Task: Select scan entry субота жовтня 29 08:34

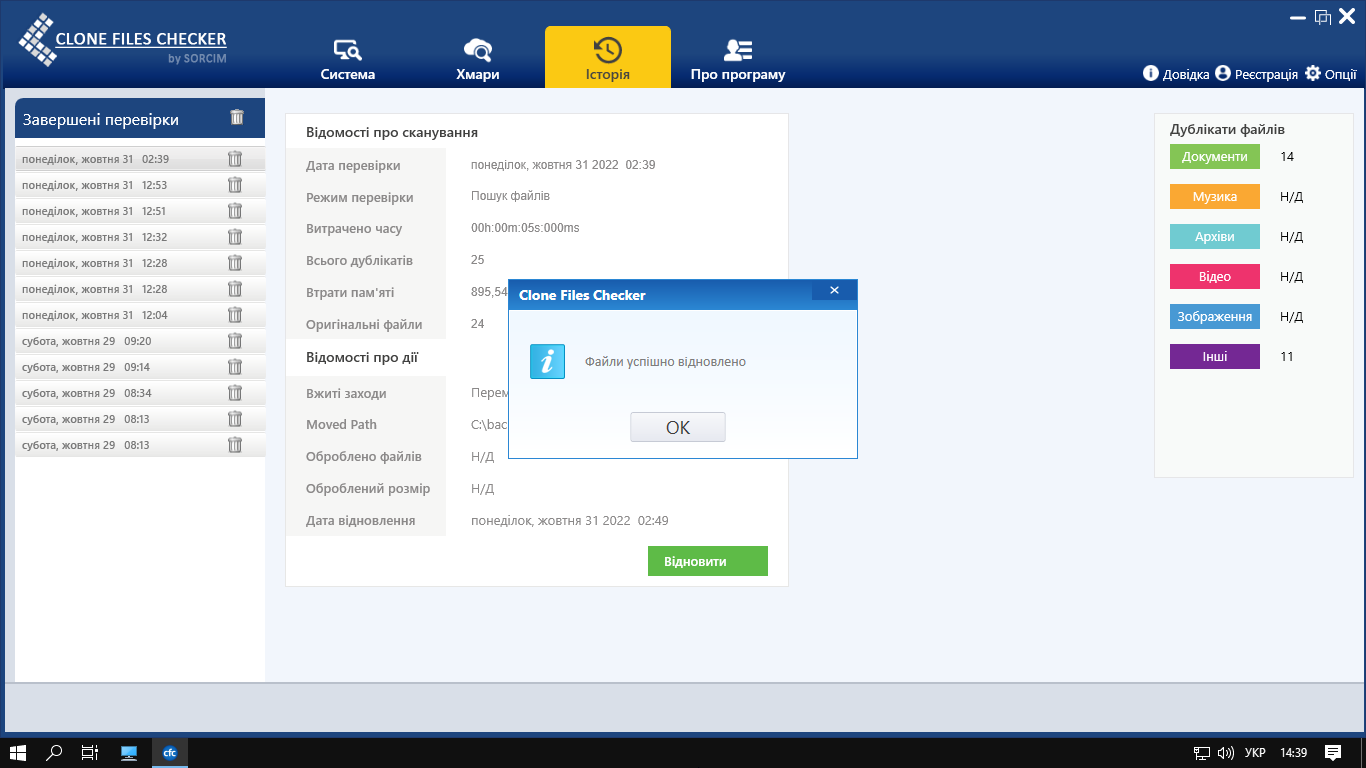Action: [140, 393]
